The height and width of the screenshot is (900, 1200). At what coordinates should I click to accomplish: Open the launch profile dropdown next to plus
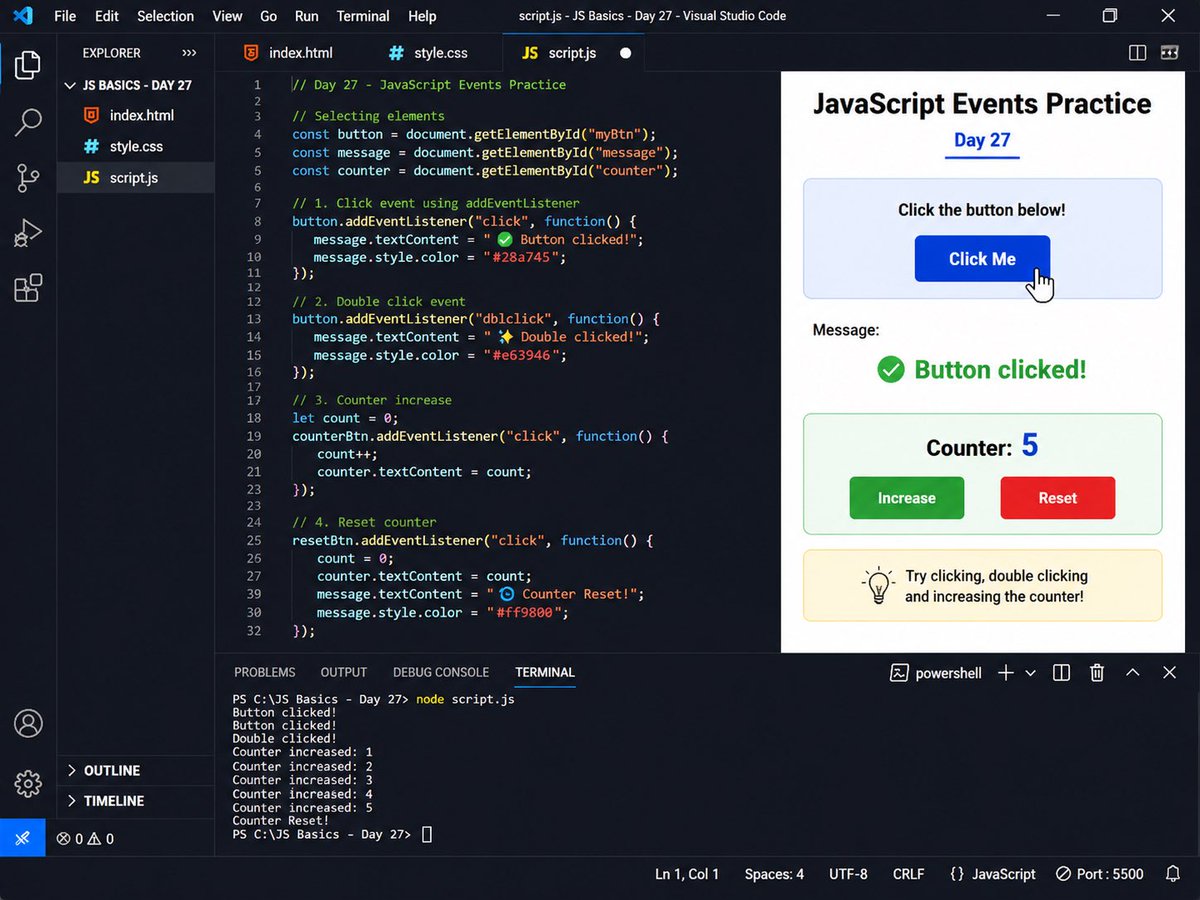pos(1031,673)
